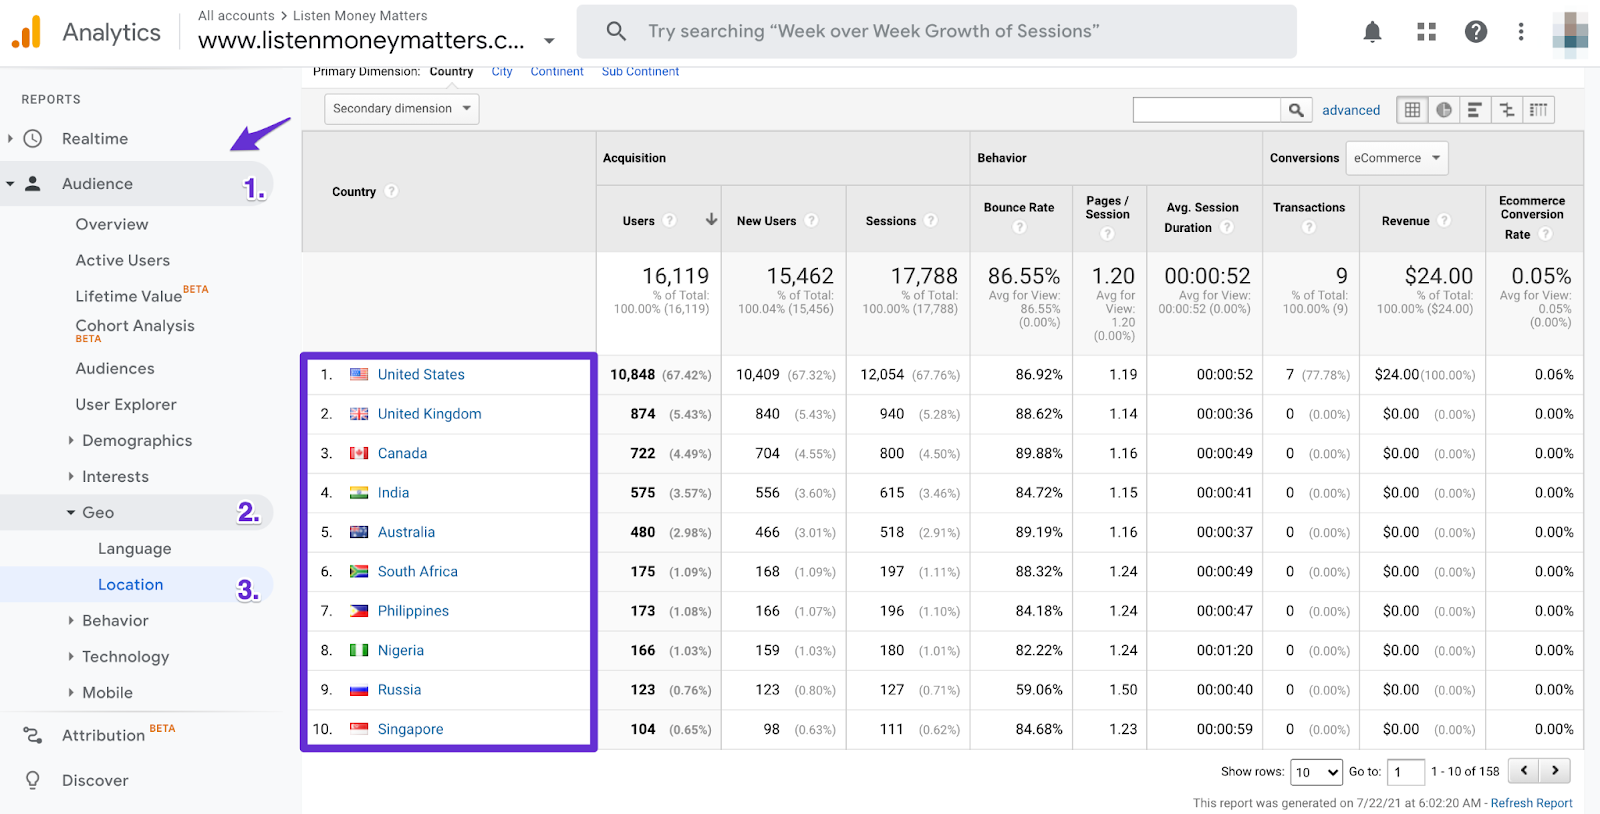Click the Realtime clock icon
The image size is (1600, 814).
pyautogui.click(x=33, y=138)
